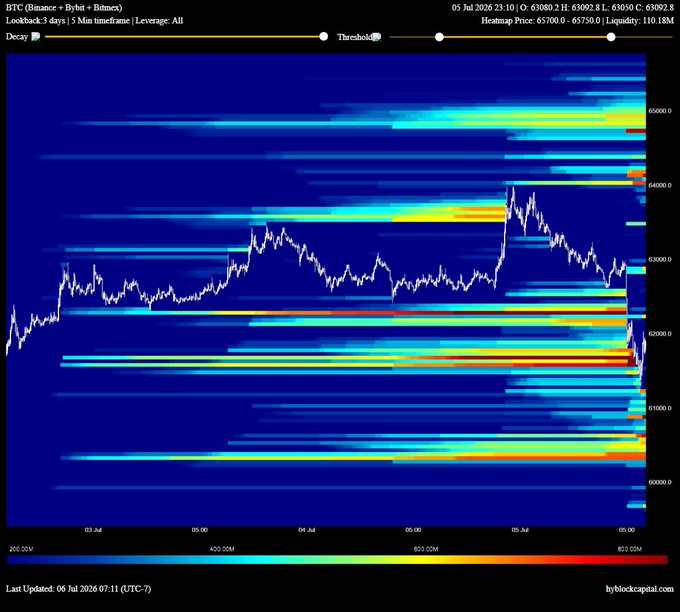The height and width of the screenshot is (612, 680).
Task: Click the "04 Jul" time axis label
Action: point(307,530)
